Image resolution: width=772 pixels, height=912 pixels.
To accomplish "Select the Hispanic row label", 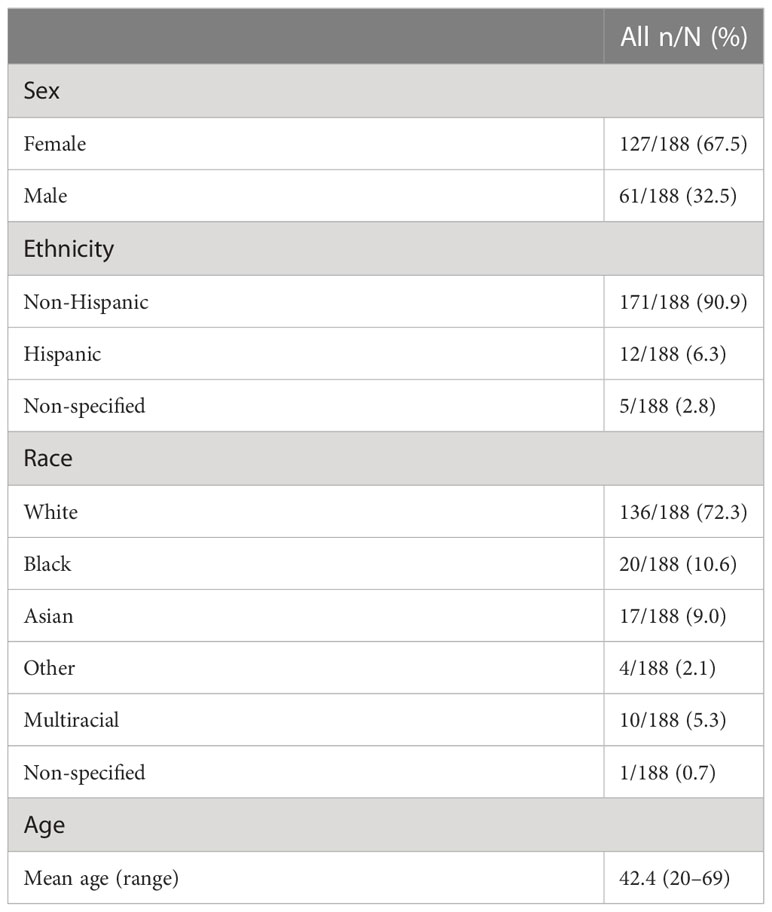I will click(x=62, y=354).
